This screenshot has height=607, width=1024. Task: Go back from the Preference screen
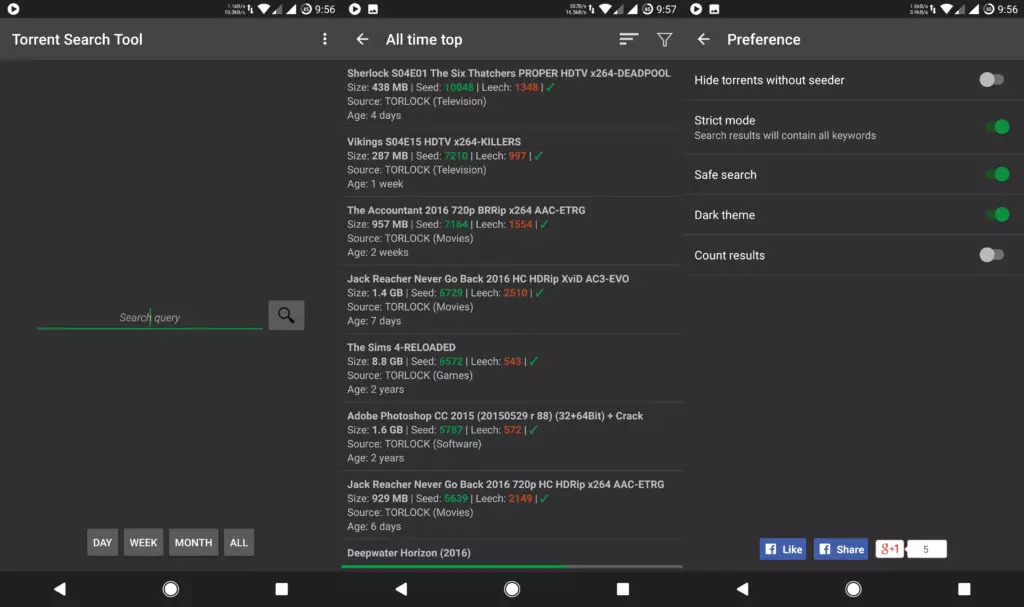[x=703, y=39]
